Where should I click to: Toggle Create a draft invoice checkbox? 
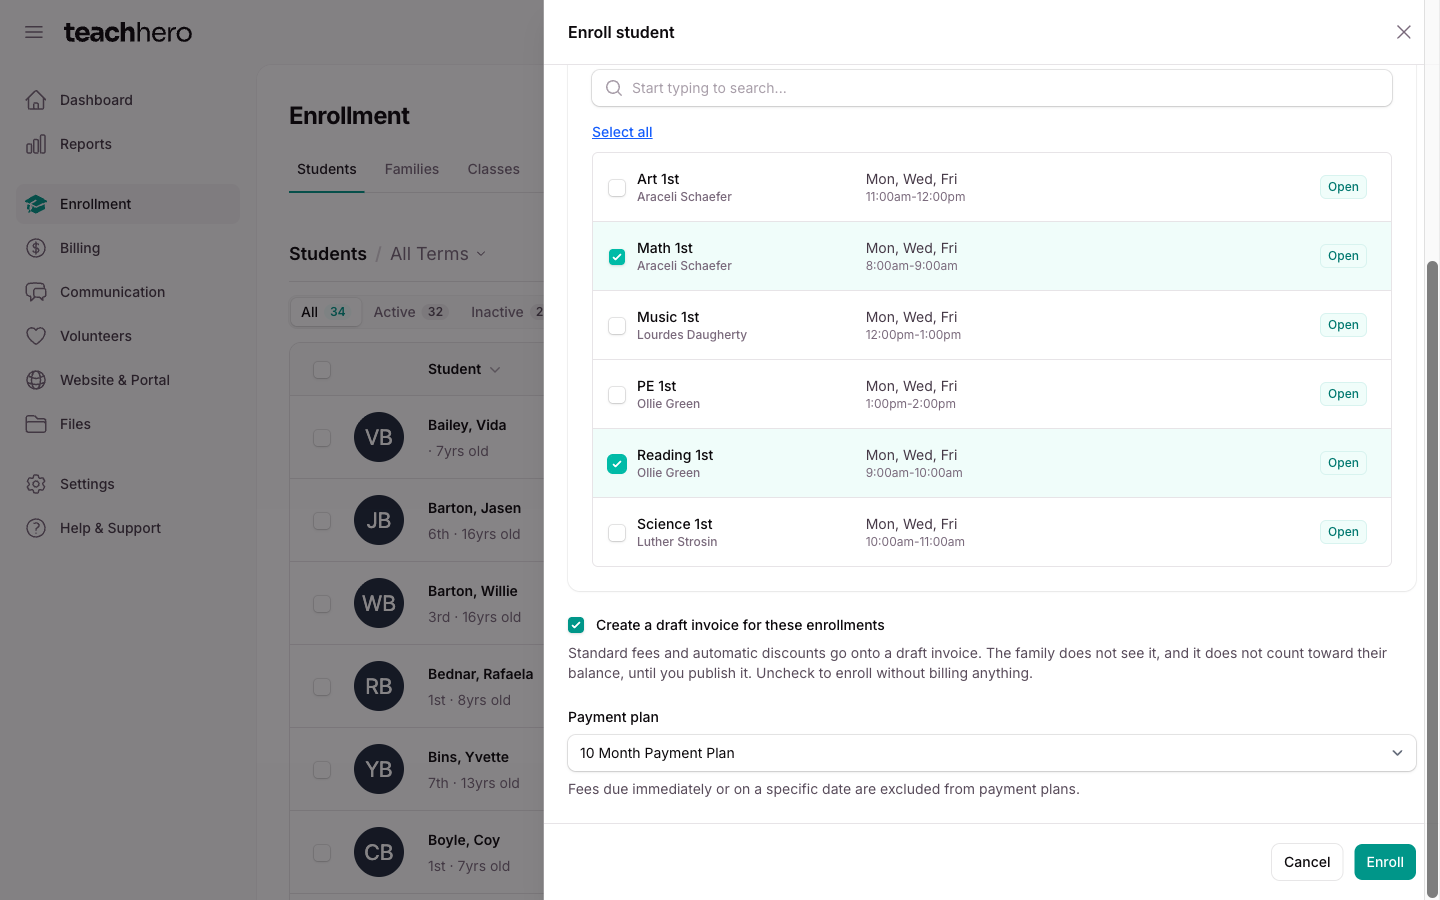pyautogui.click(x=576, y=625)
